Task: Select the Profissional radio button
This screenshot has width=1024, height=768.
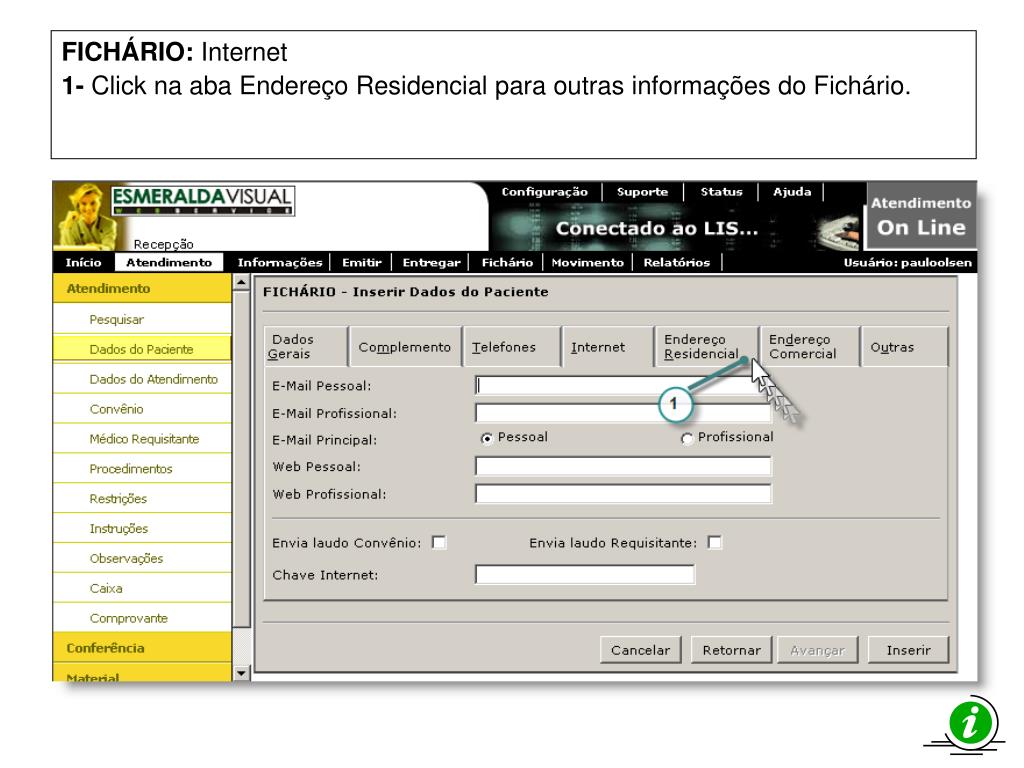Action: coord(686,439)
